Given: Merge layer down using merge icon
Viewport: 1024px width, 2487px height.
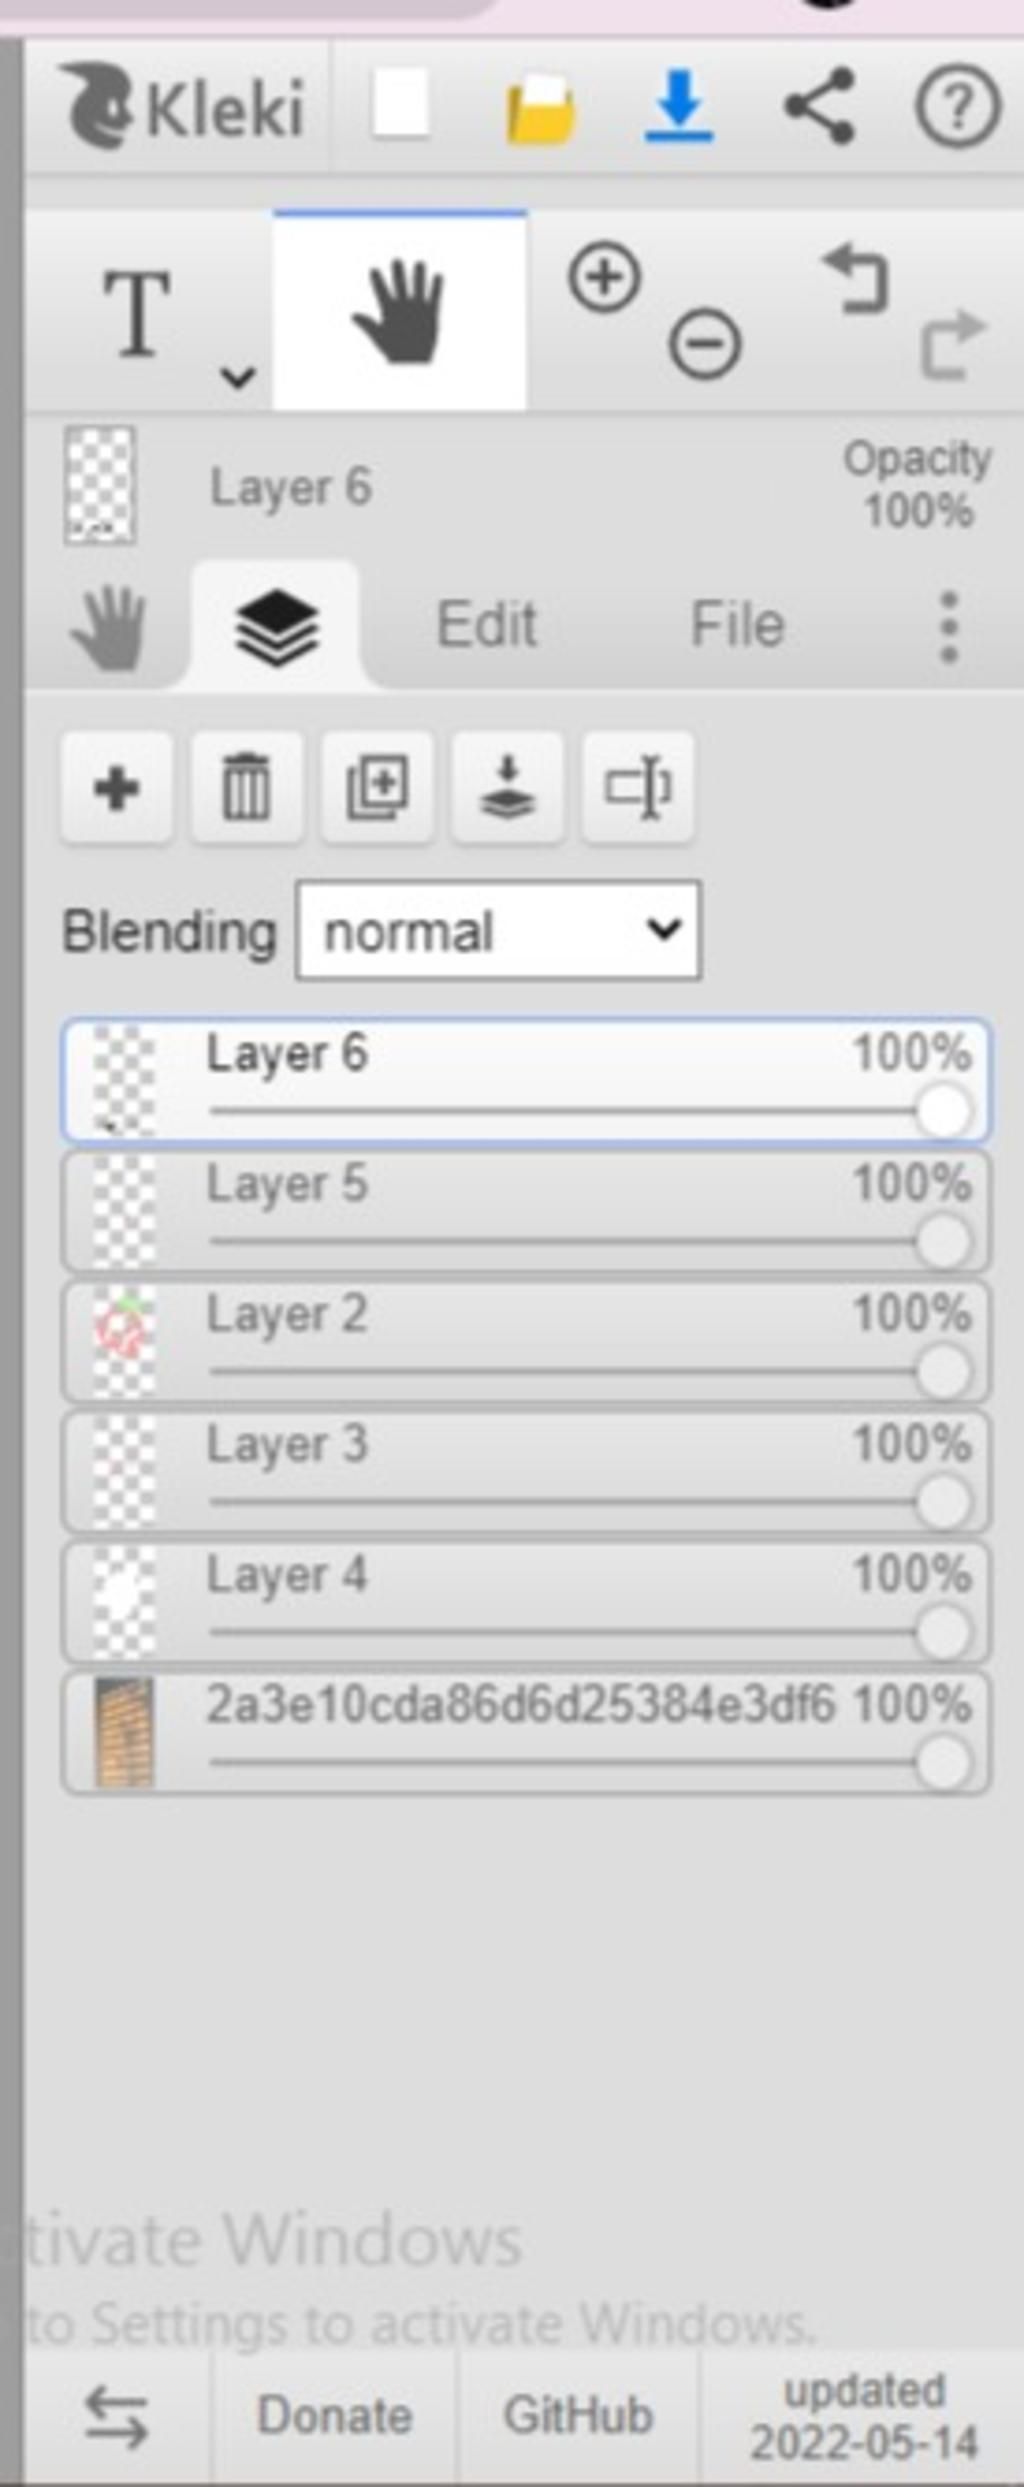Looking at the screenshot, I should point(507,788).
